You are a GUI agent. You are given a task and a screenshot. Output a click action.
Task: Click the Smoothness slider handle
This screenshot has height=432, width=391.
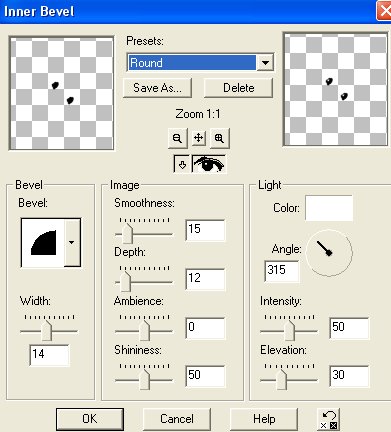[x=127, y=233]
